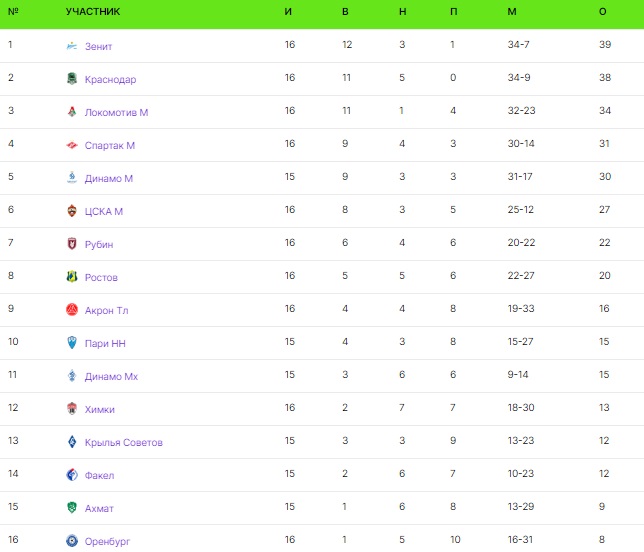Click the Rostov club crest icon
This screenshot has height=552, width=644.
(x=71, y=277)
